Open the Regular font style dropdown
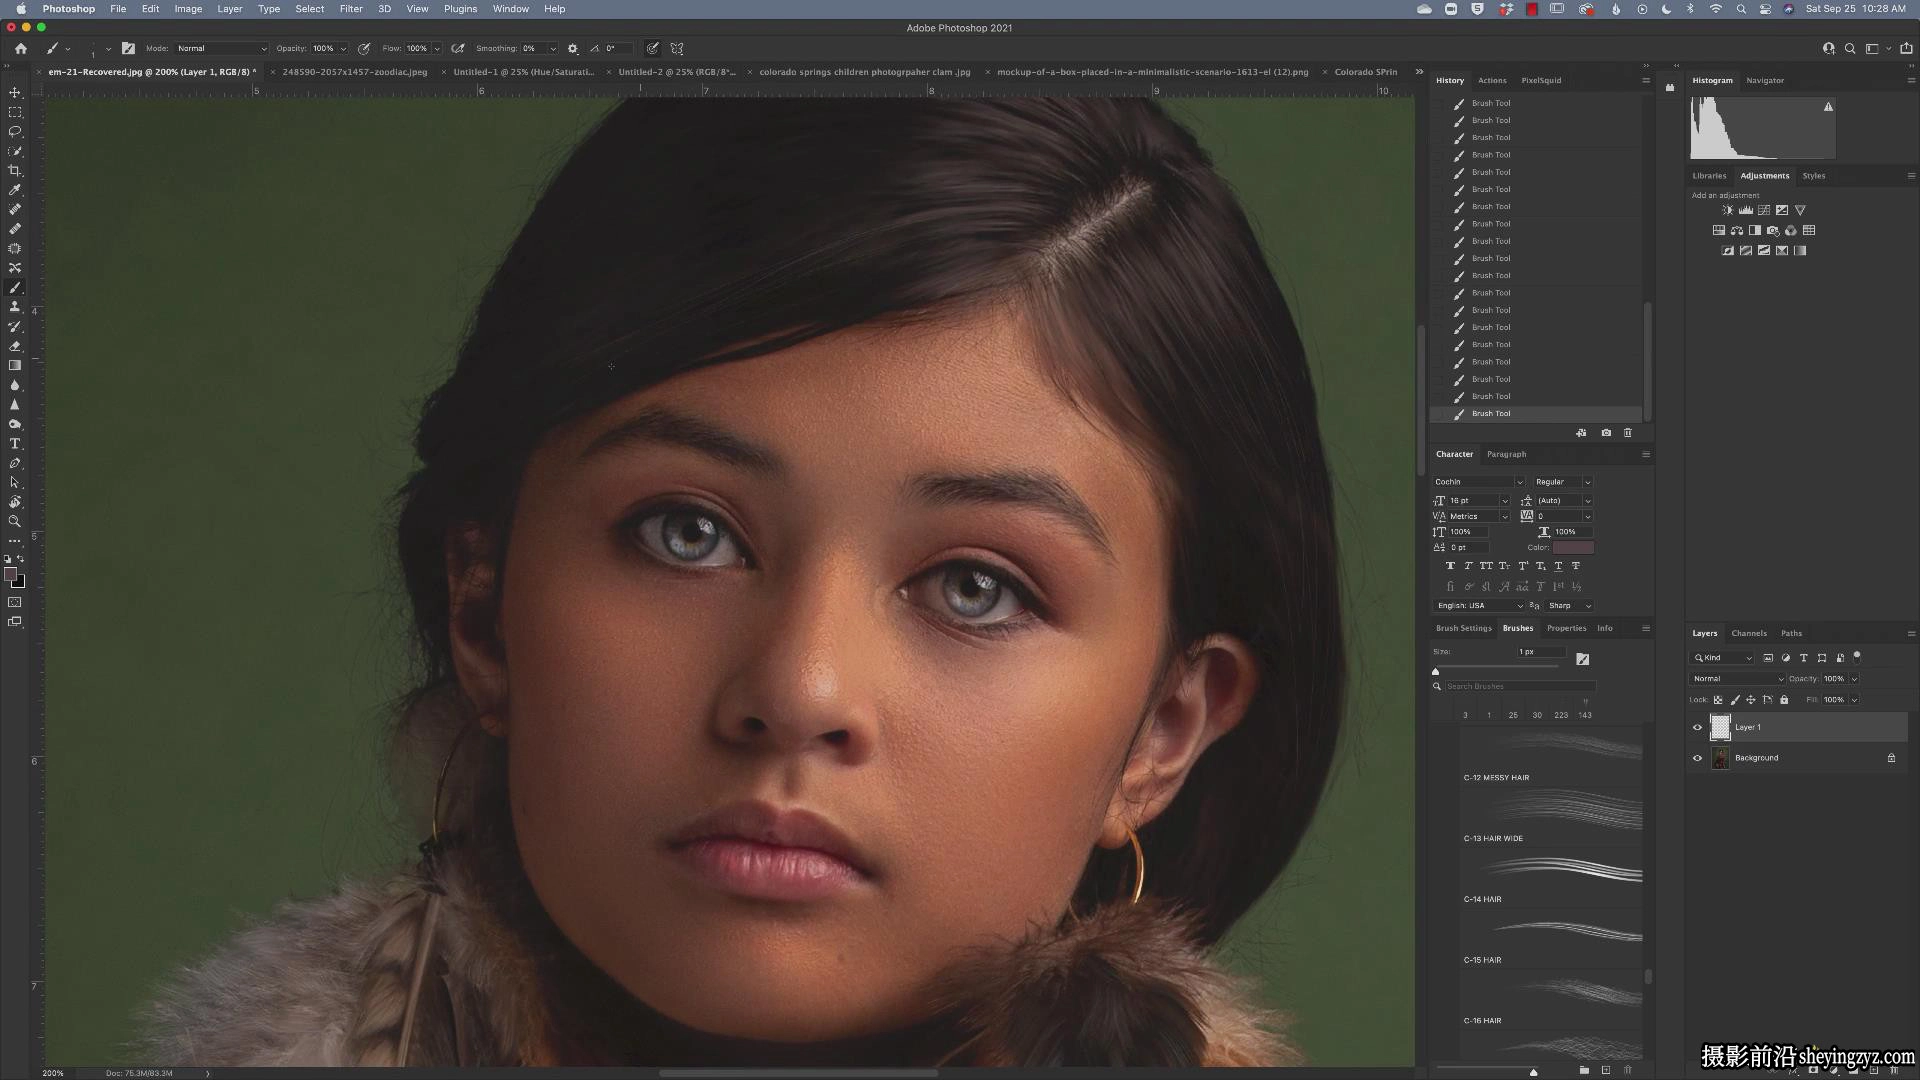The image size is (1920, 1080). tap(1562, 482)
